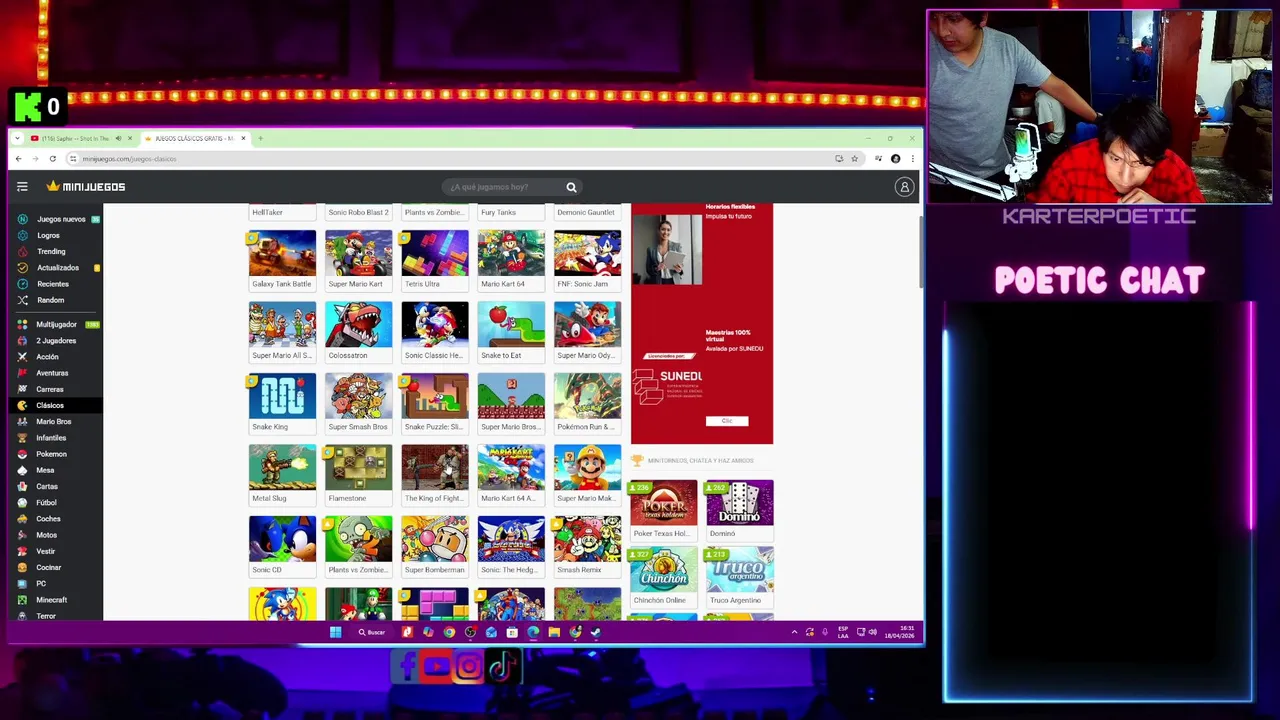Open Mario Kart 64 game thumbnail

pyautogui.click(x=511, y=253)
